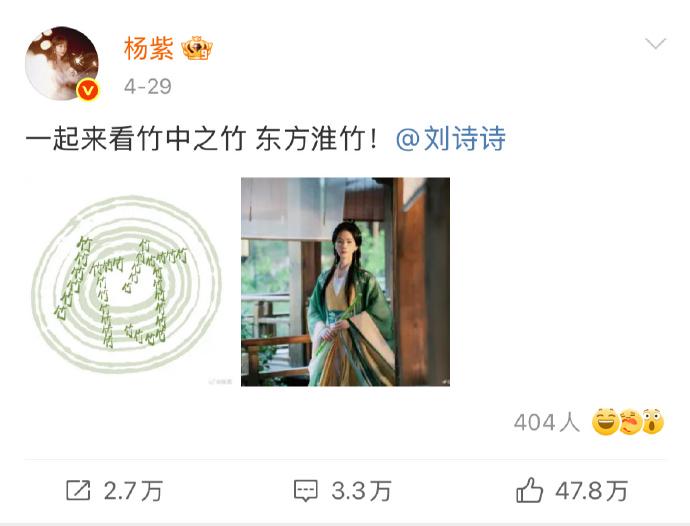This screenshot has height=526, width=690.
Task: Open the post options chevron menu
Action: [x=655, y=44]
